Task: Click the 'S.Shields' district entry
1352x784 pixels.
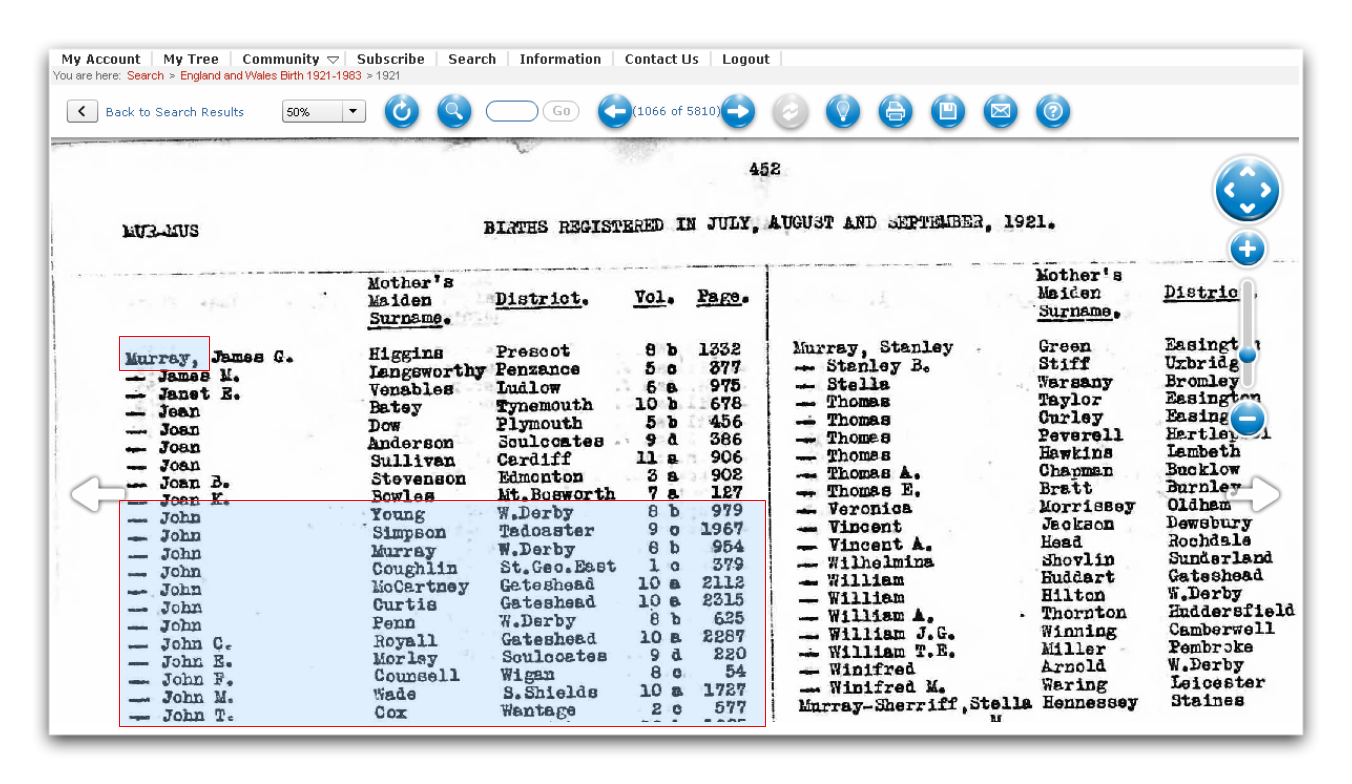Action: pos(550,692)
